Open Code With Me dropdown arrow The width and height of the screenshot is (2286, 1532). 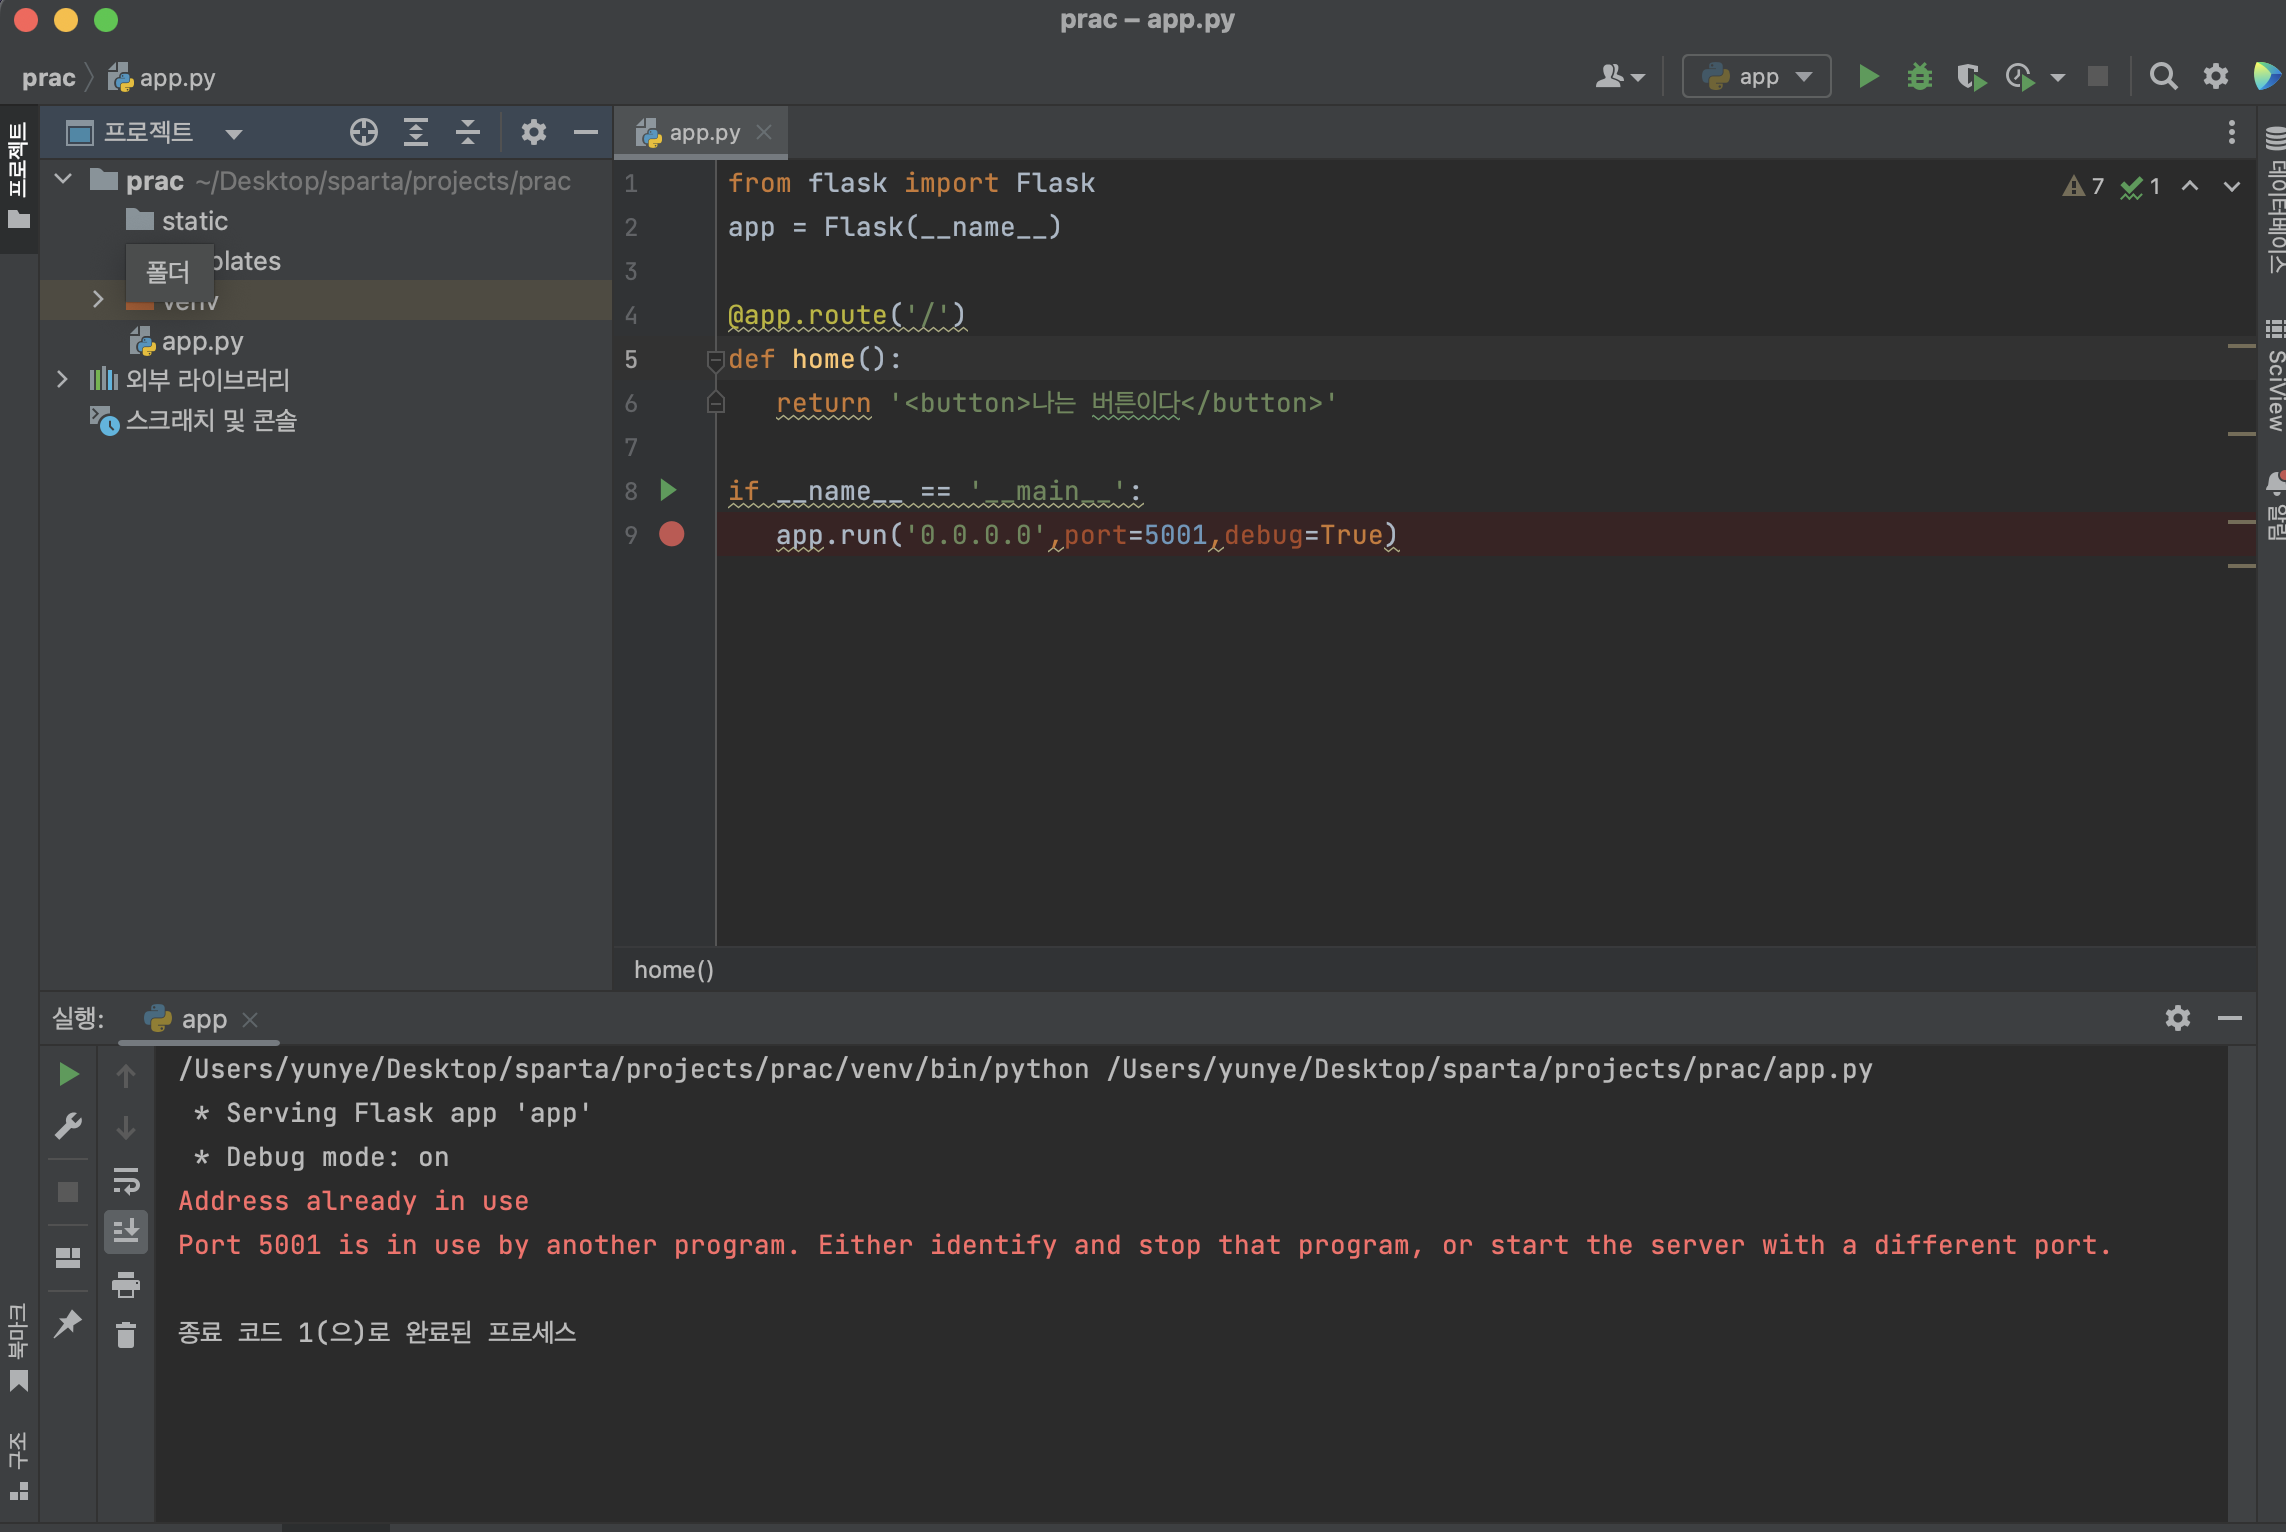1638,77
